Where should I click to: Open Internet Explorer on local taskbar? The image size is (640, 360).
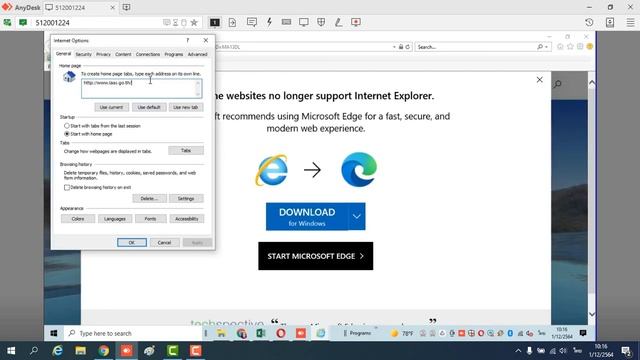pyautogui.click(x=58, y=351)
